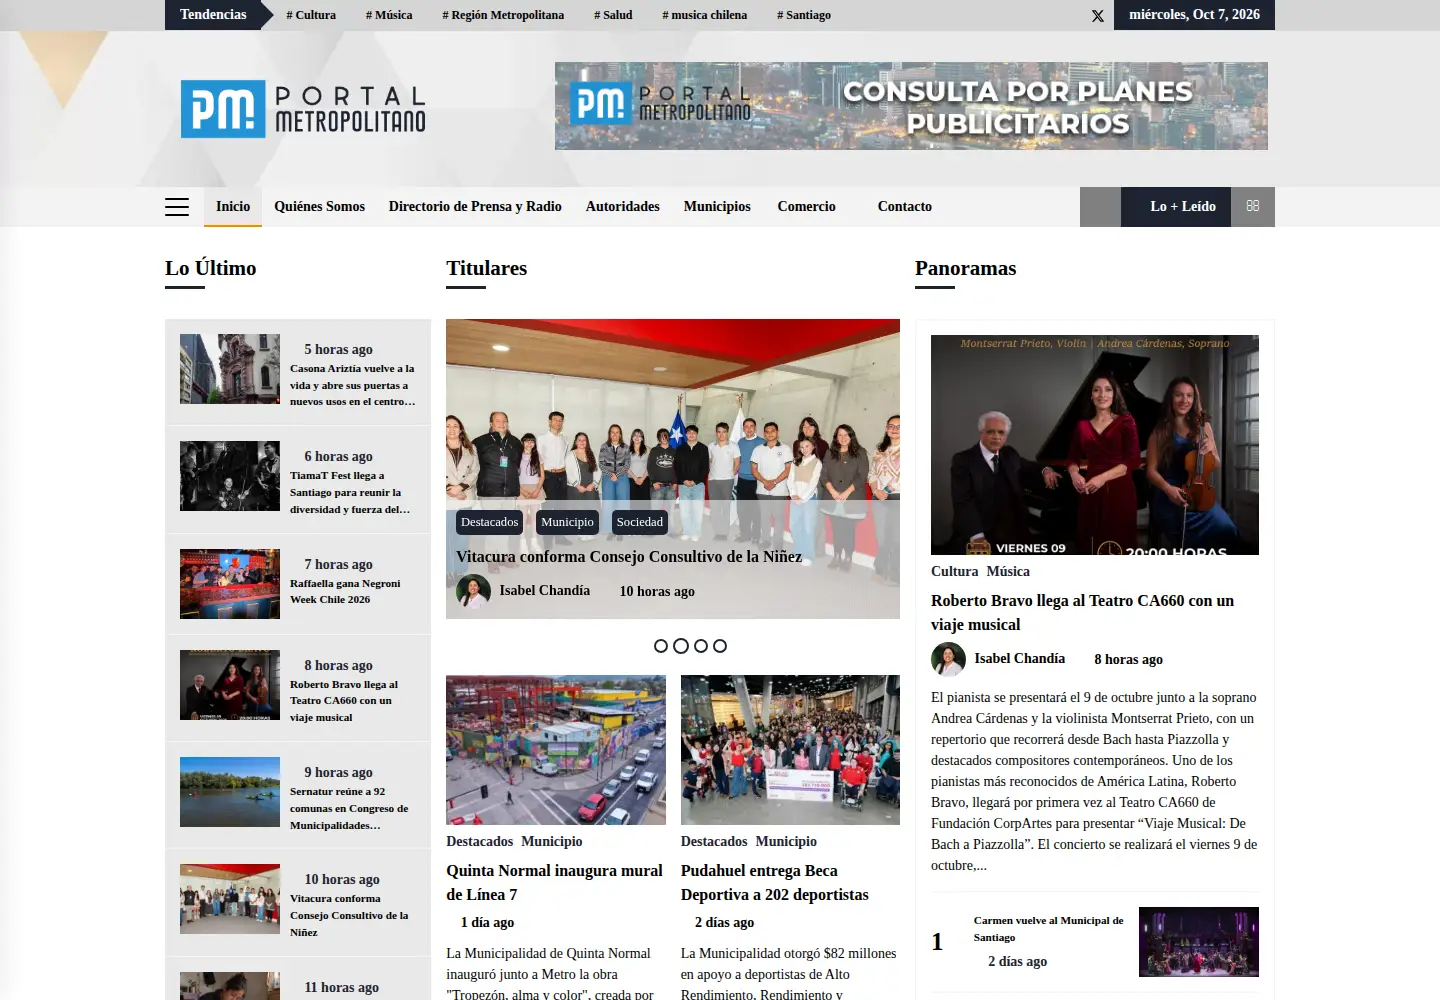This screenshot has width=1440, height=1000.
Task: Open Sernatur reúne a 92 comunas headline
Action: pos(349,808)
